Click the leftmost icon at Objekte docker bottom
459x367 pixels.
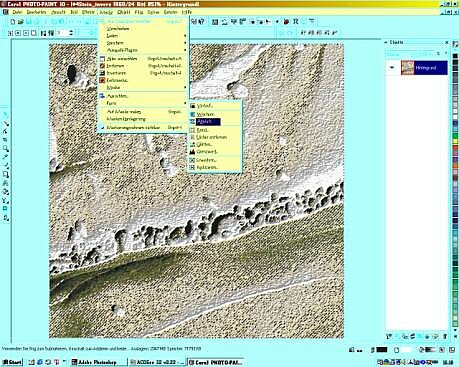coord(389,336)
